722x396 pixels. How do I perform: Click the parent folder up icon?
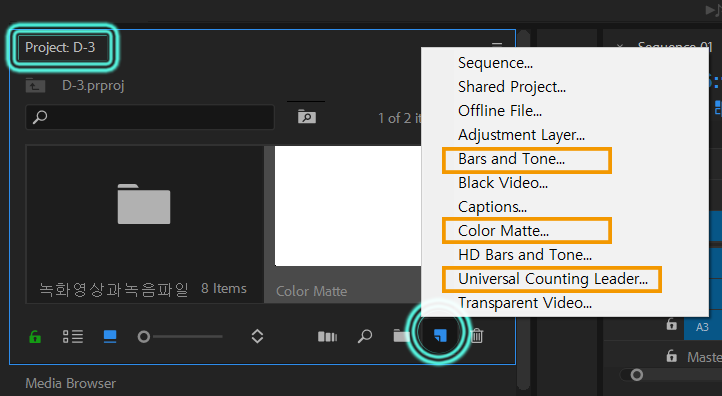point(35,86)
